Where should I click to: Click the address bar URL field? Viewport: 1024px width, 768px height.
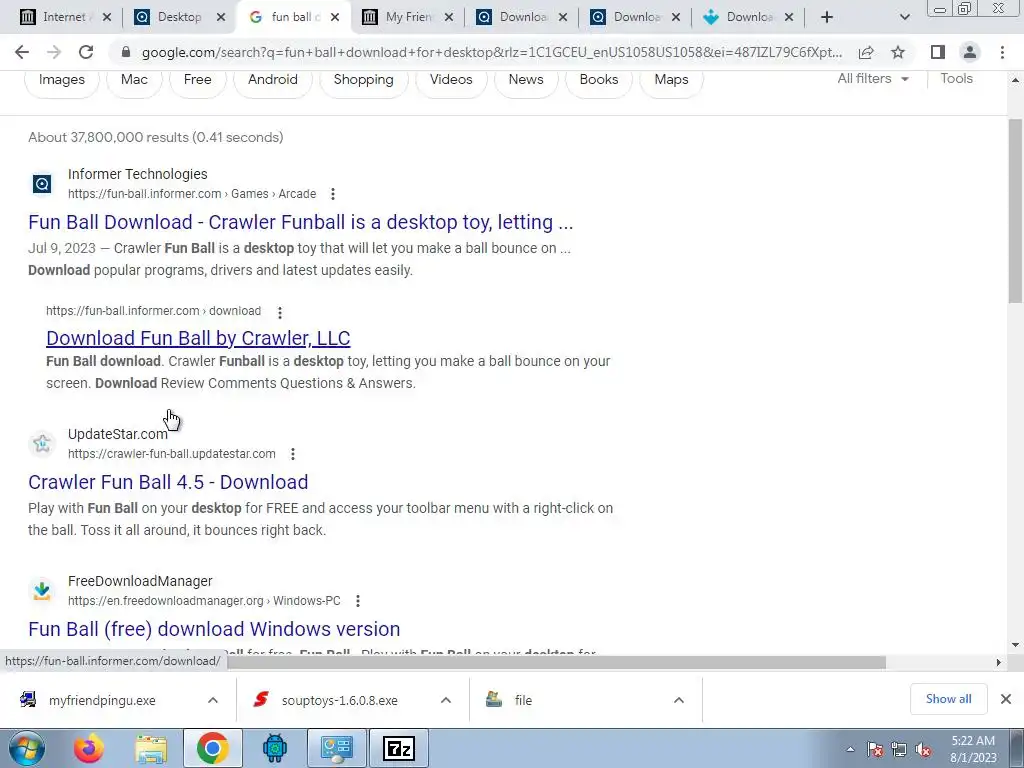(490, 52)
